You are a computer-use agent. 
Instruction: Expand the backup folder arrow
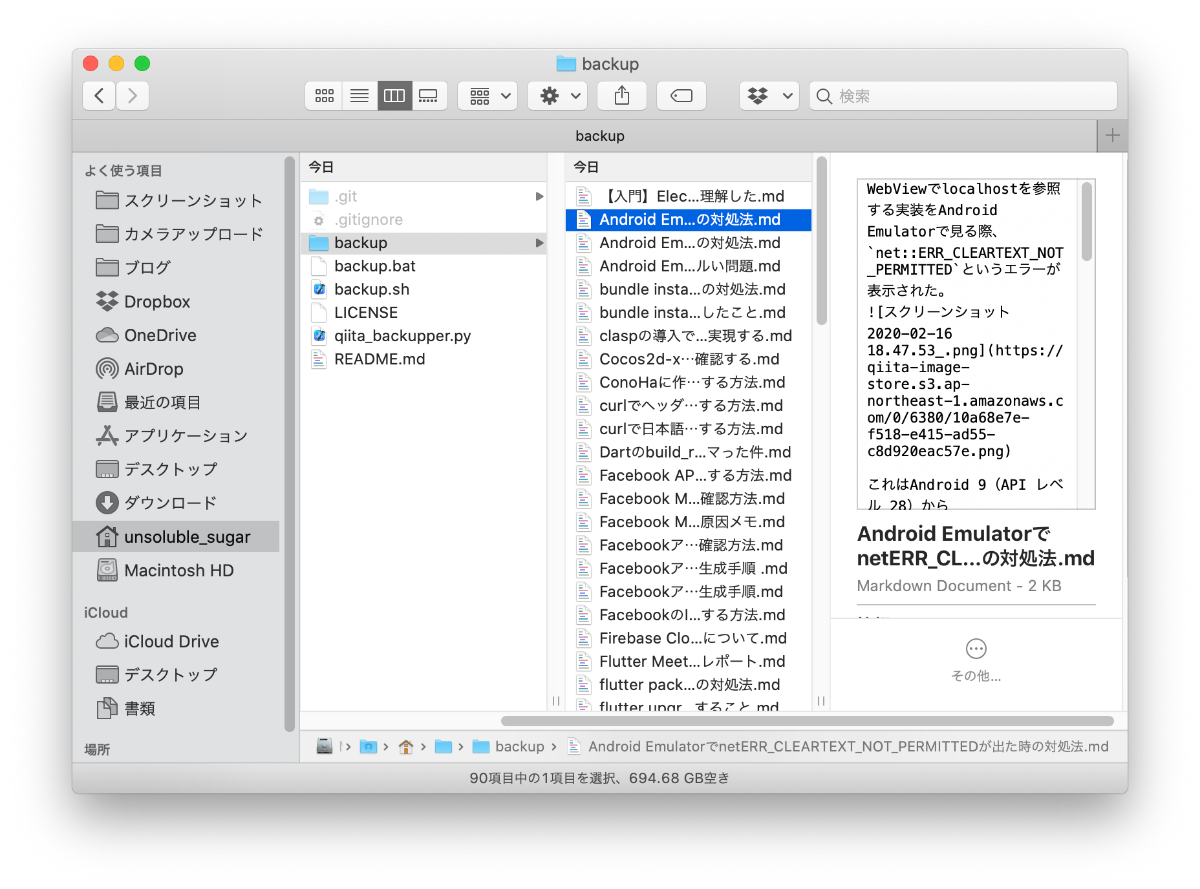pos(540,243)
